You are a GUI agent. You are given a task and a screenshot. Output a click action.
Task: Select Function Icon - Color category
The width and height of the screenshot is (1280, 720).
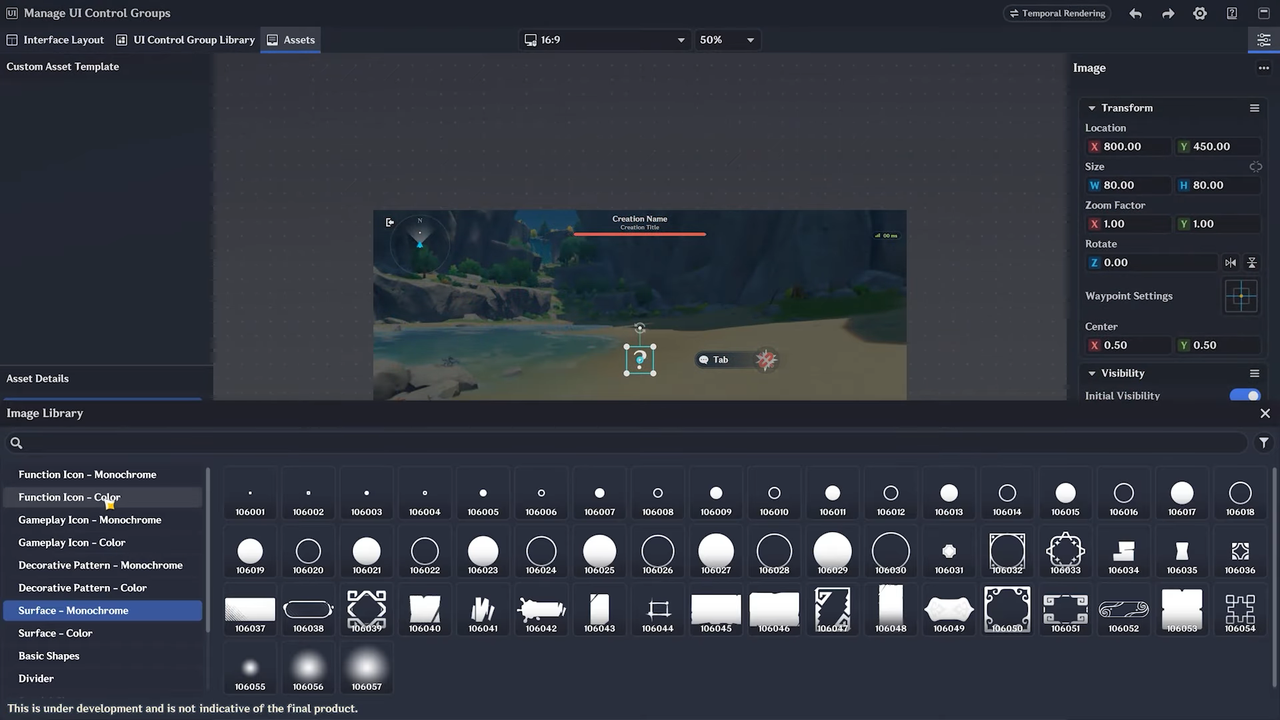[103, 497]
